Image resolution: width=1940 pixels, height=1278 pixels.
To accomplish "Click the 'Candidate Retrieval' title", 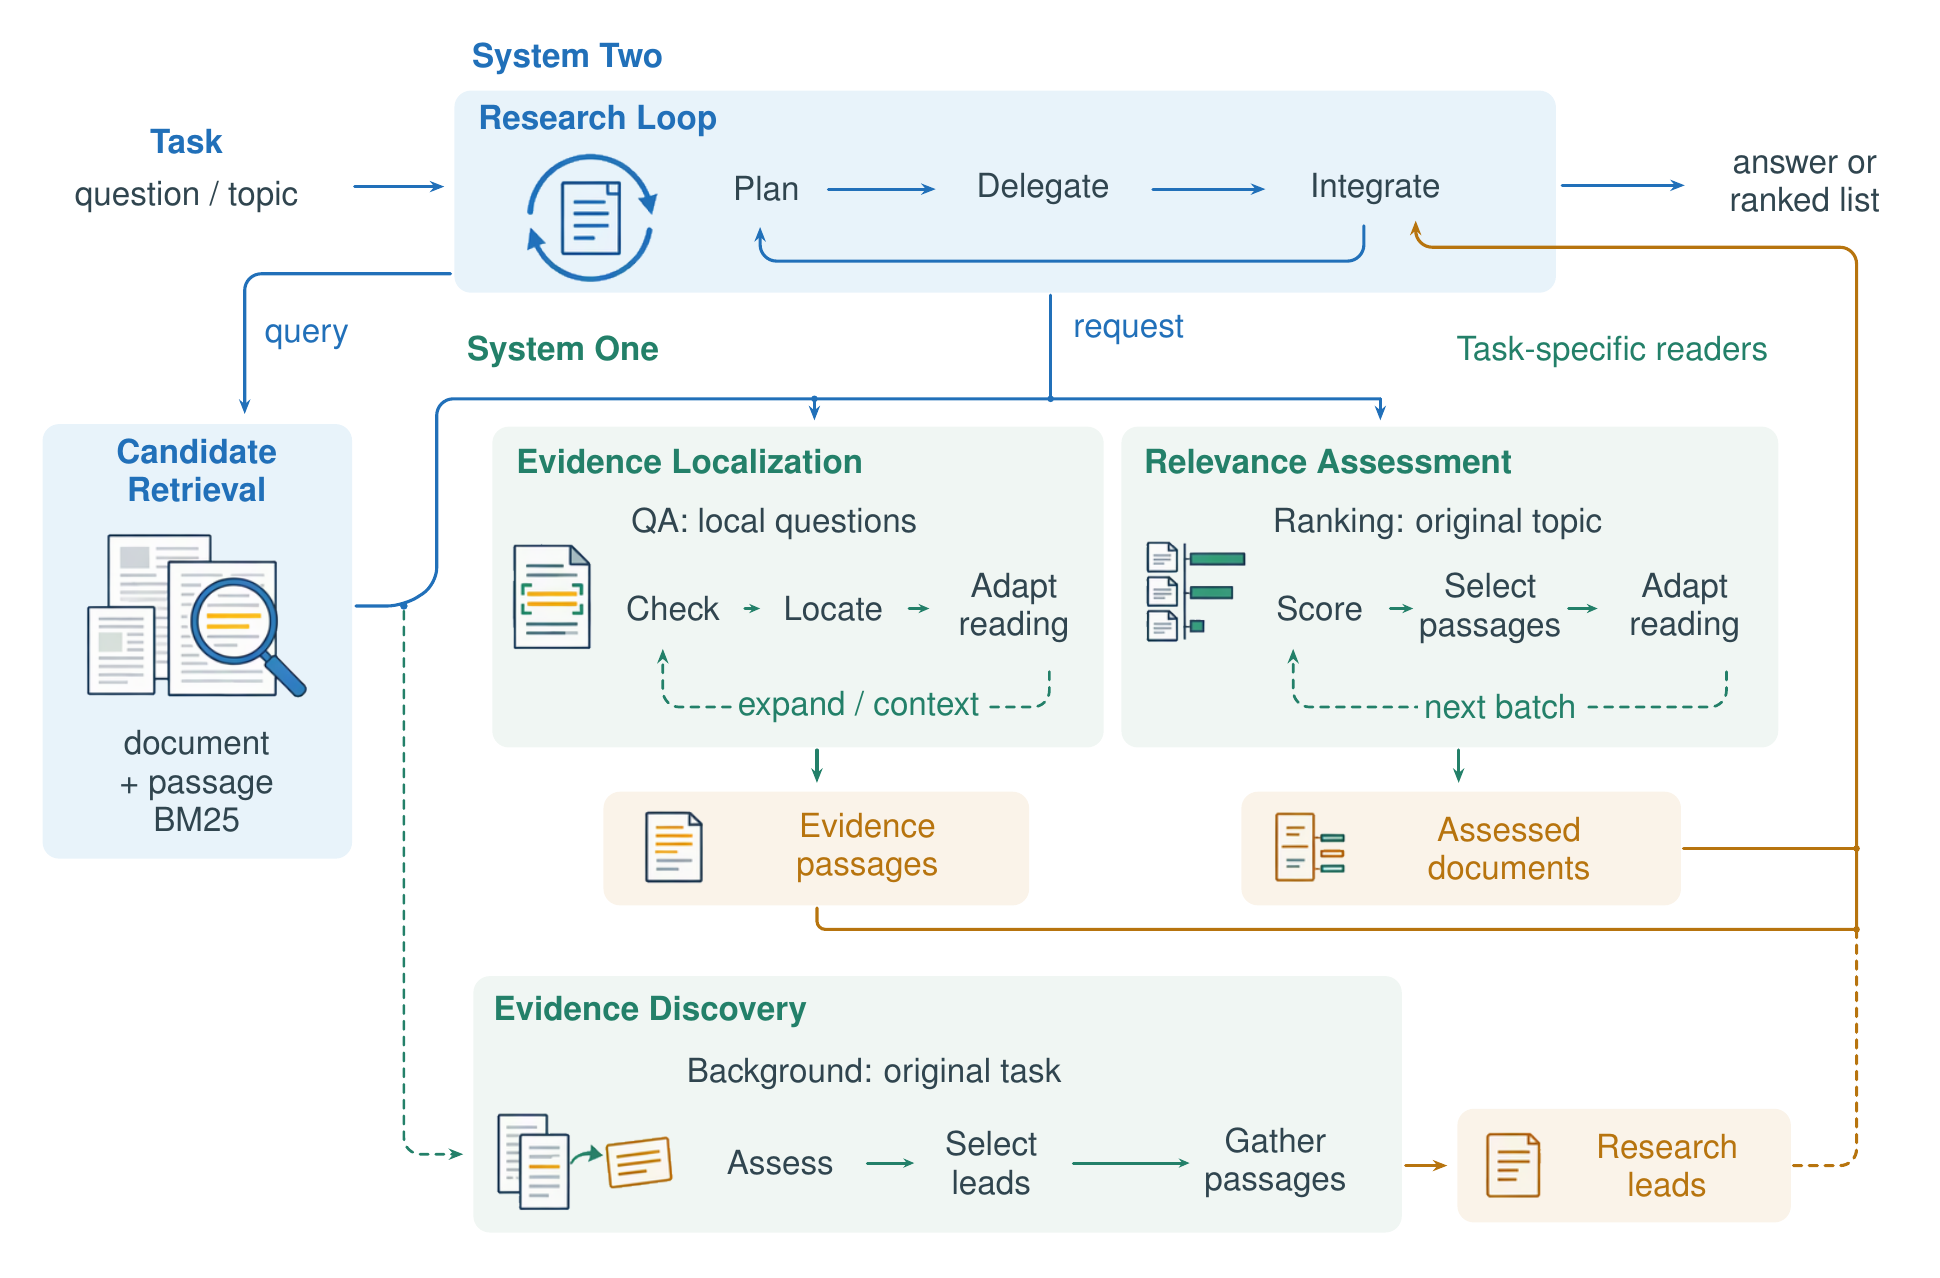I will tap(197, 471).
